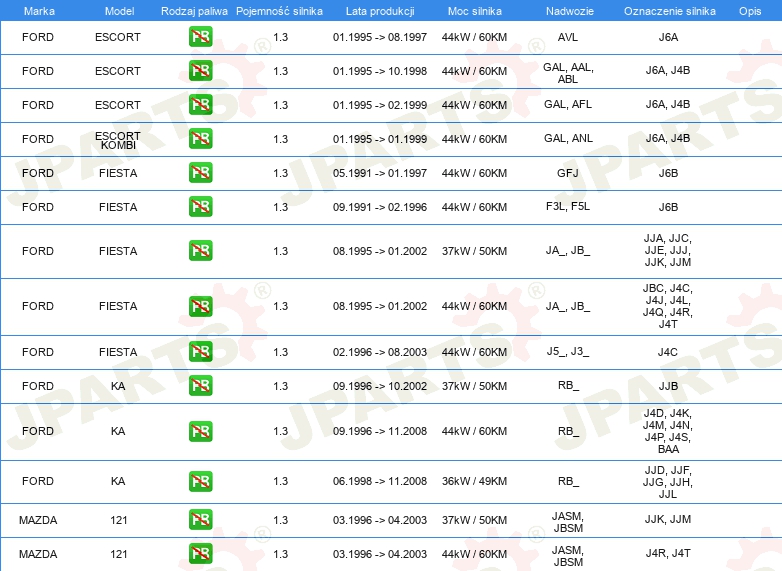The height and width of the screenshot is (571, 782).
Task: Click the petrol icon in the Fiesta 37kW / 50KM row
Action: coord(200,250)
